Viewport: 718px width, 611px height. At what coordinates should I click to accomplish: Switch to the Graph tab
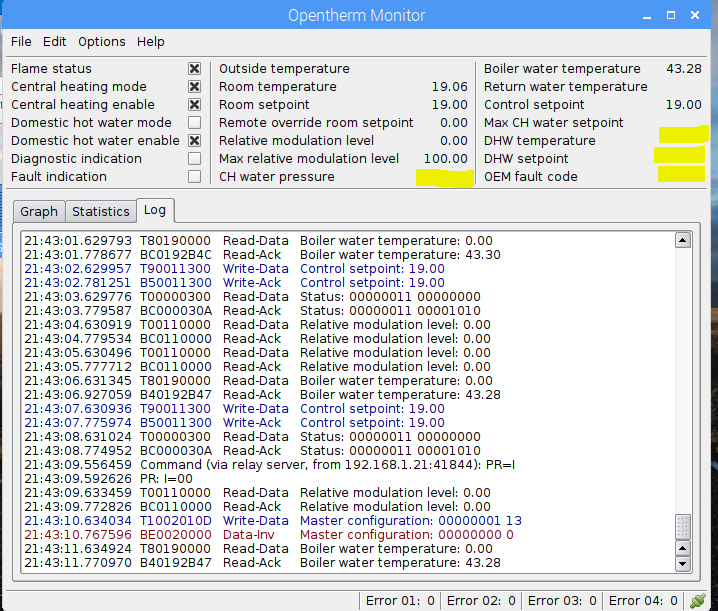(x=39, y=212)
